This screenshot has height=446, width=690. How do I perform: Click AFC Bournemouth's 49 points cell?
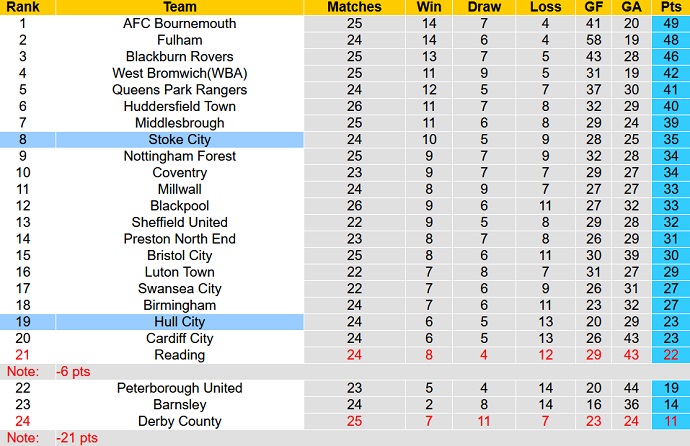tap(669, 23)
